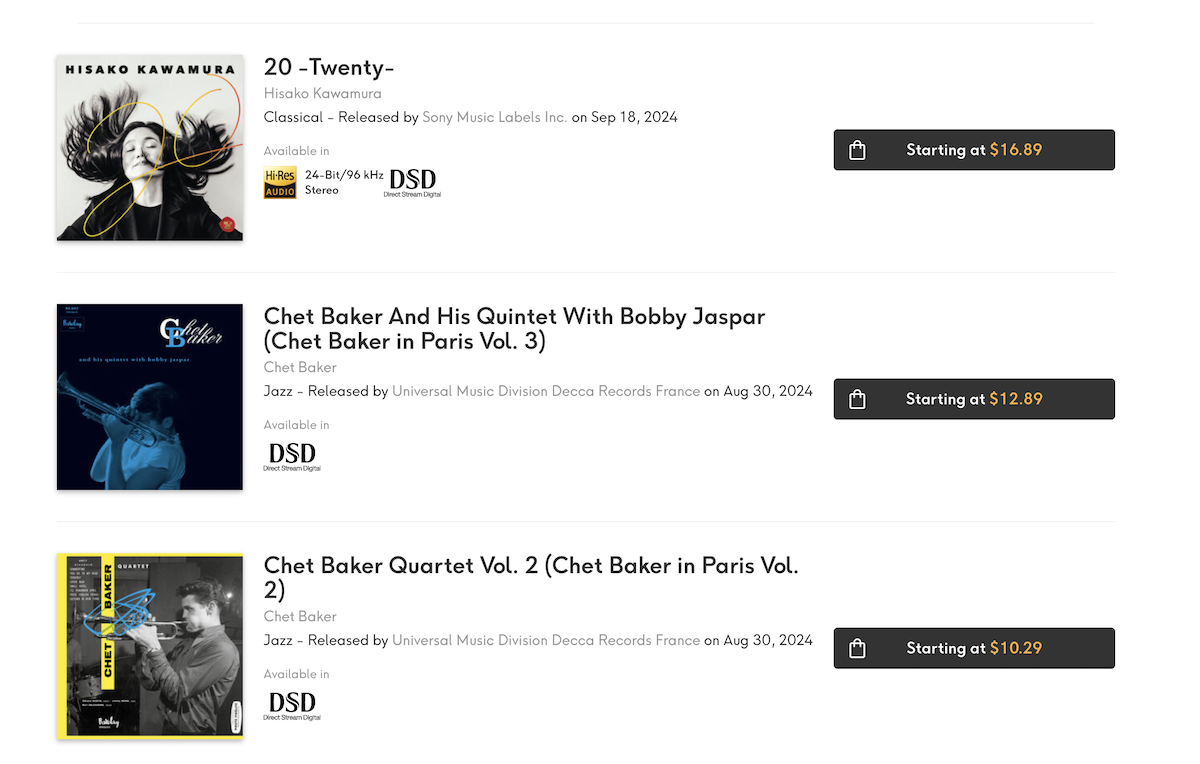Open the yellow Chet Baker Quartet cover
1200x764 pixels.
coord(150,646)
